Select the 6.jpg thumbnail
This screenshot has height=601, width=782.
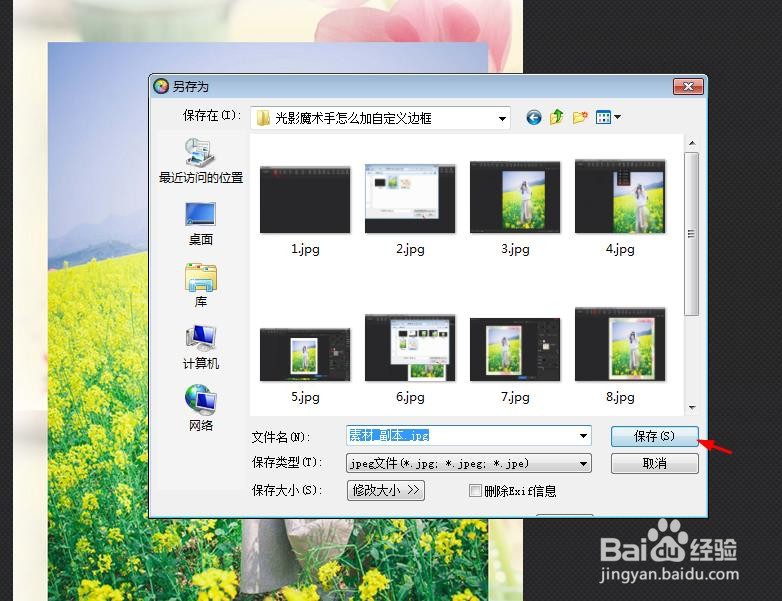click(410, 348)
